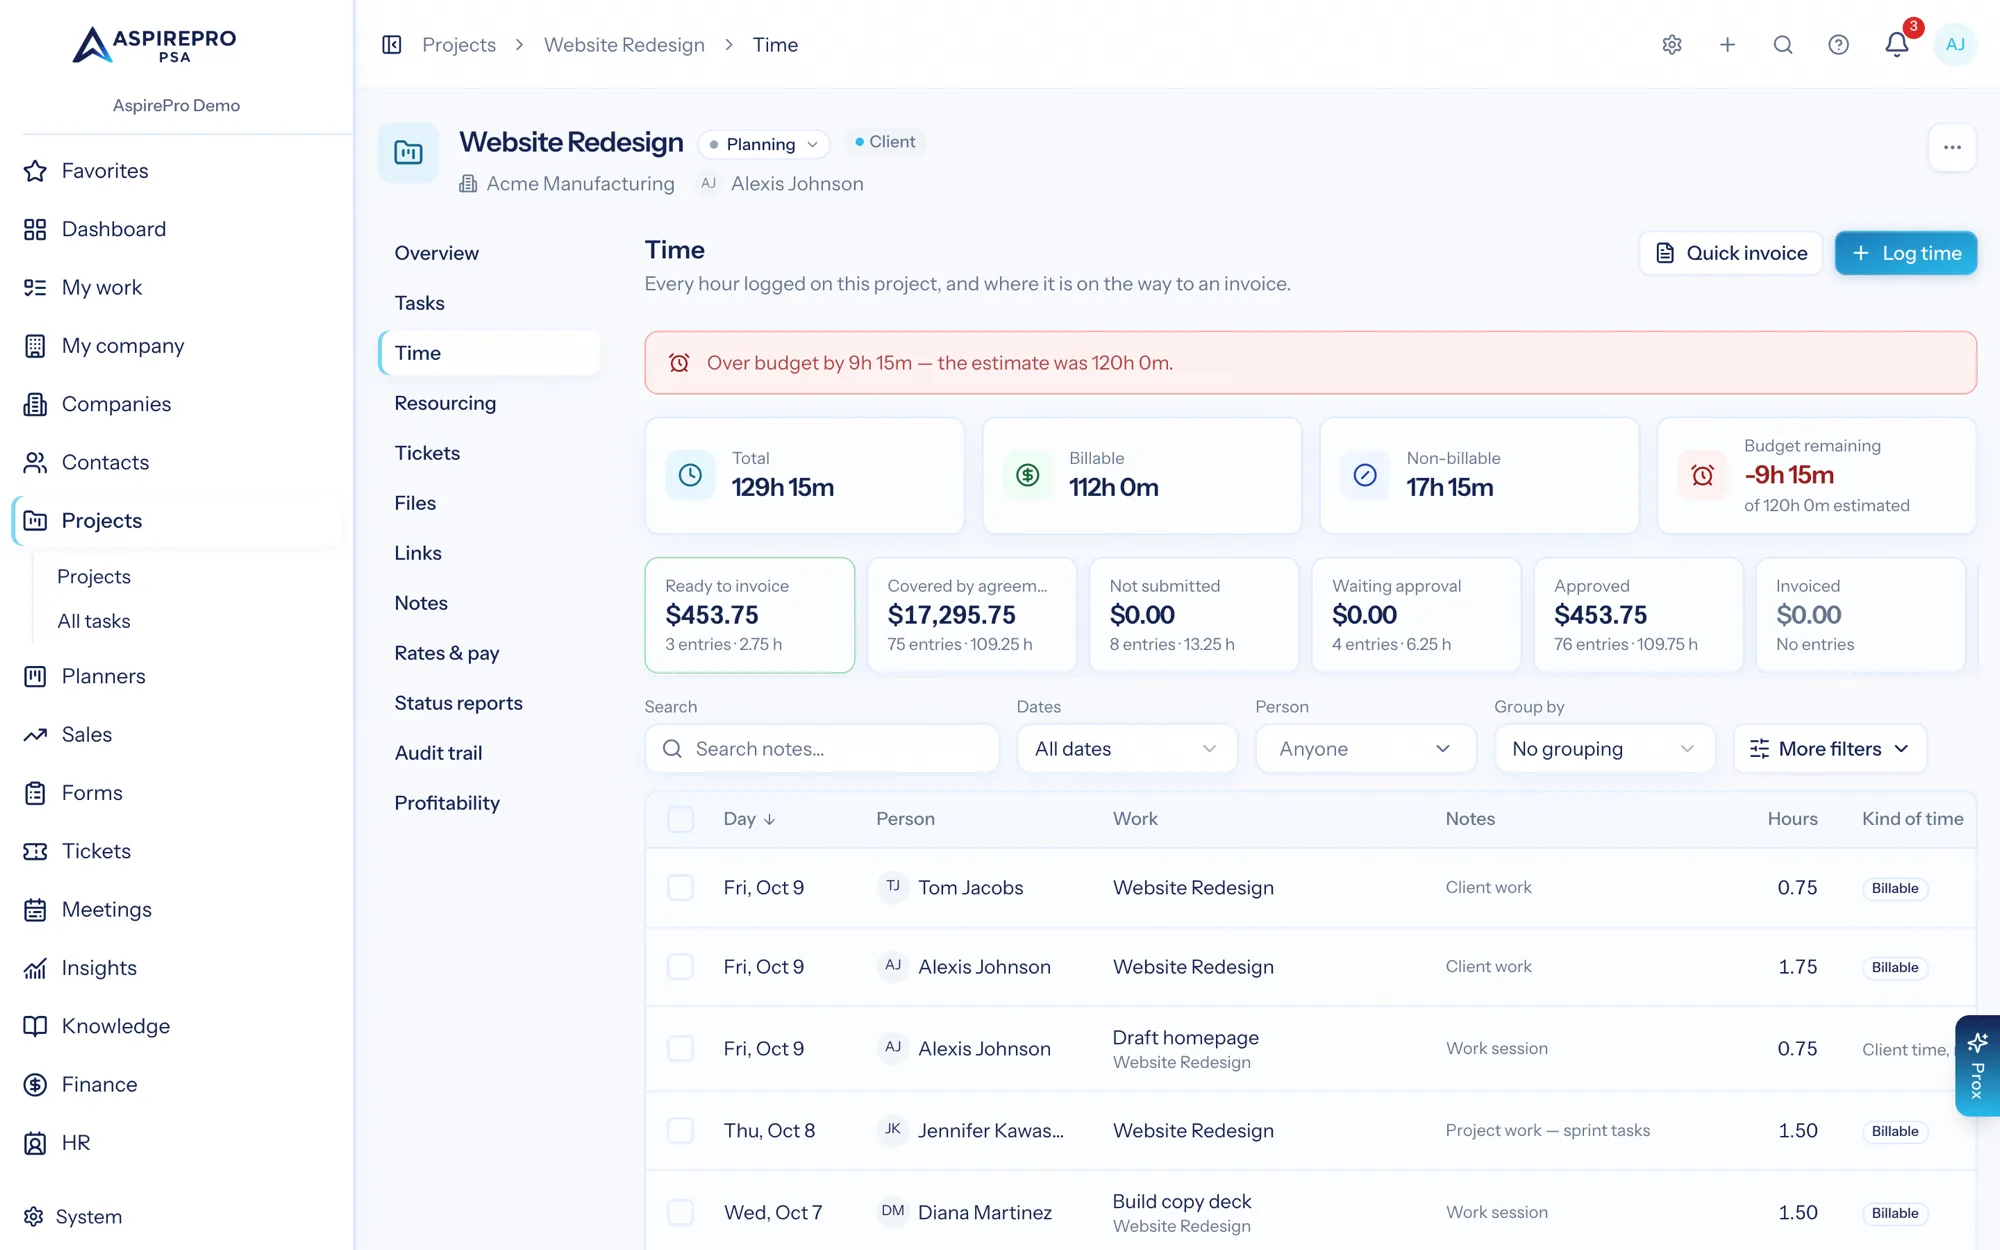Open the Overview project tab
Screen dimensions: 2000x1250
click(489, 253)
